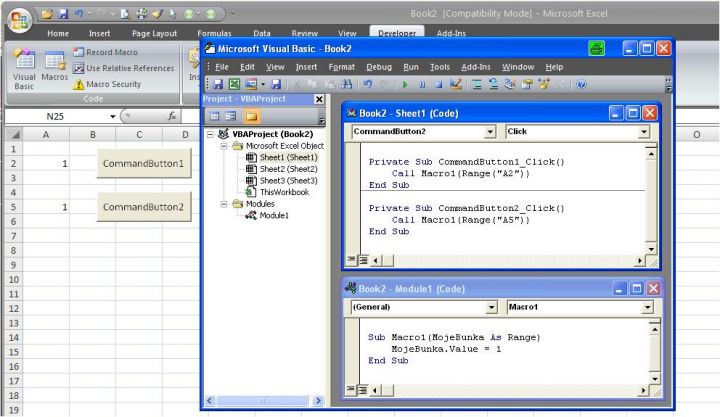Click Record Macro label
Screen dimensions: 720x417
tap(112, 52)
